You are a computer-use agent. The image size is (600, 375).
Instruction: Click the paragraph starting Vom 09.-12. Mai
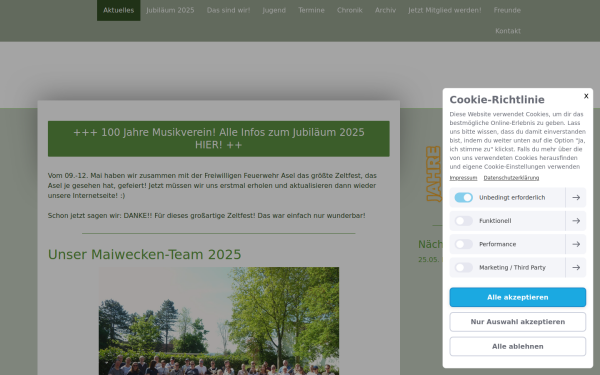(x=212, y=186)
